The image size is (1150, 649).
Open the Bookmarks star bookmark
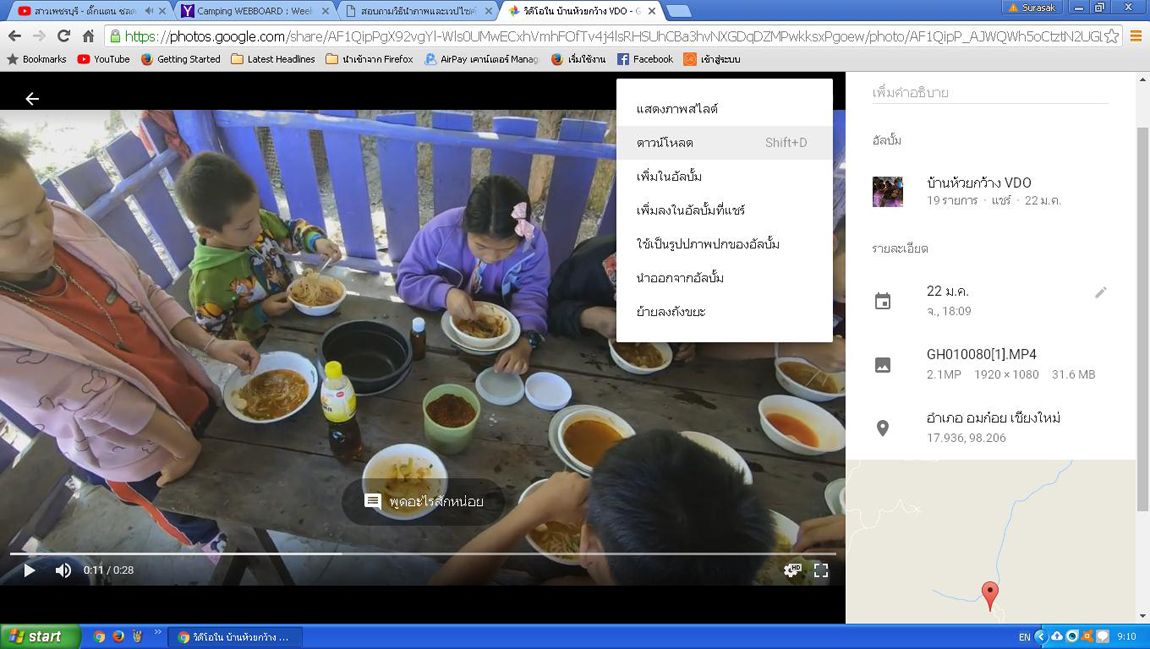[x=37, y=59]
